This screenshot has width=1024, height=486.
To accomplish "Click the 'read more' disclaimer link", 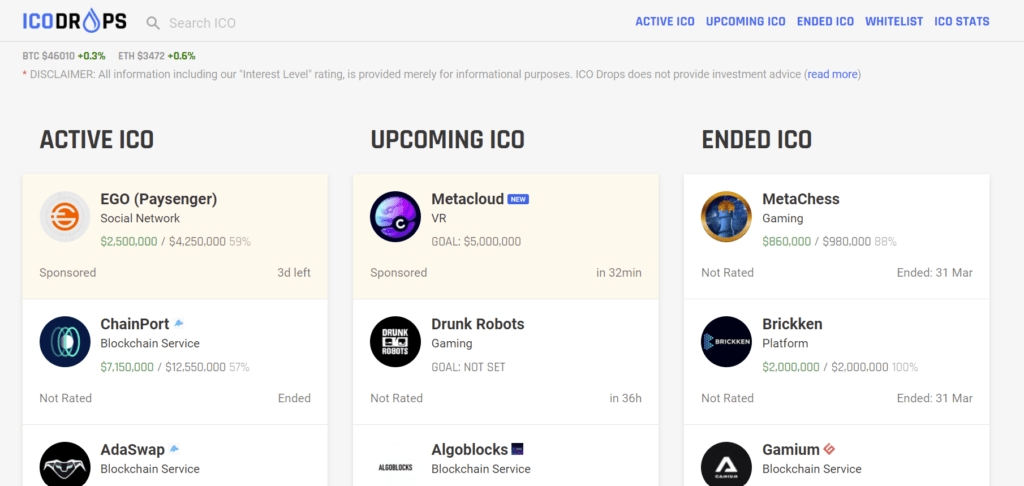I will [x=832, y=74].
